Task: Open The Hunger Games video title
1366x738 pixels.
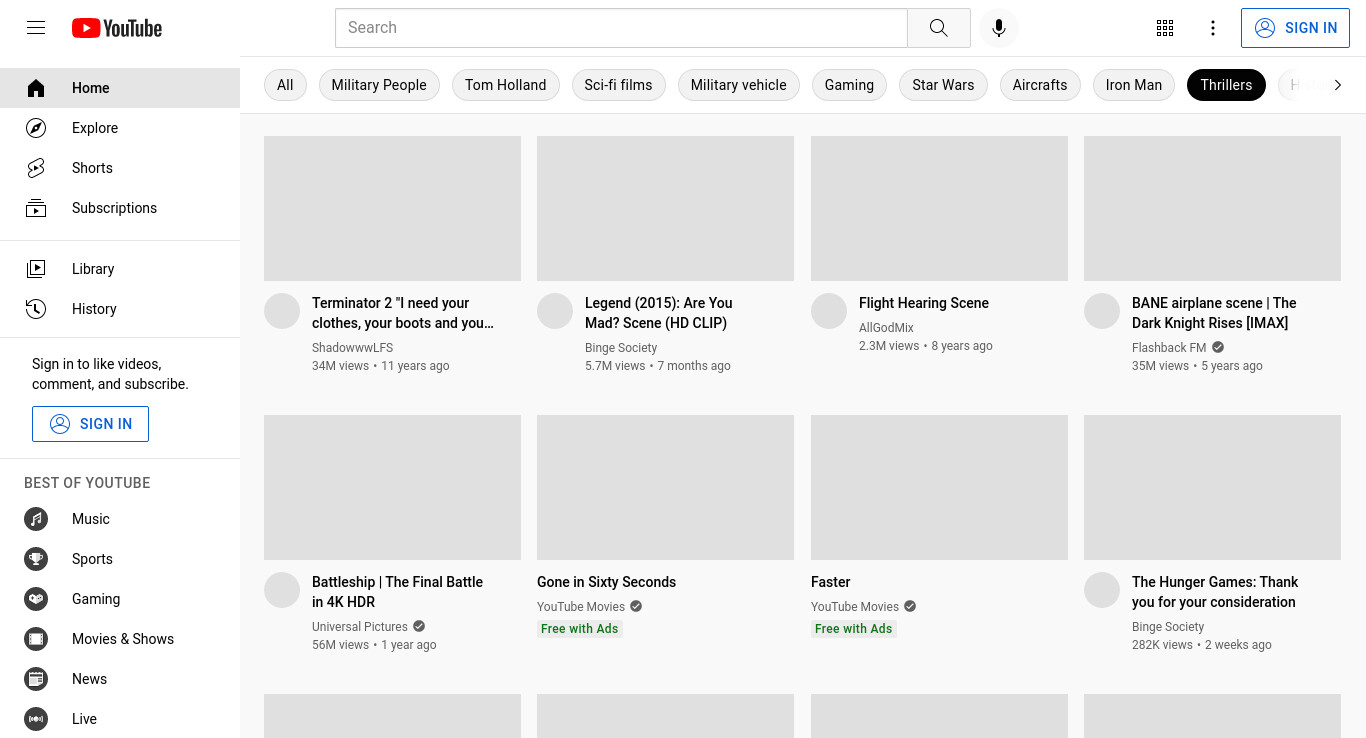Action: click(1215, 592)
